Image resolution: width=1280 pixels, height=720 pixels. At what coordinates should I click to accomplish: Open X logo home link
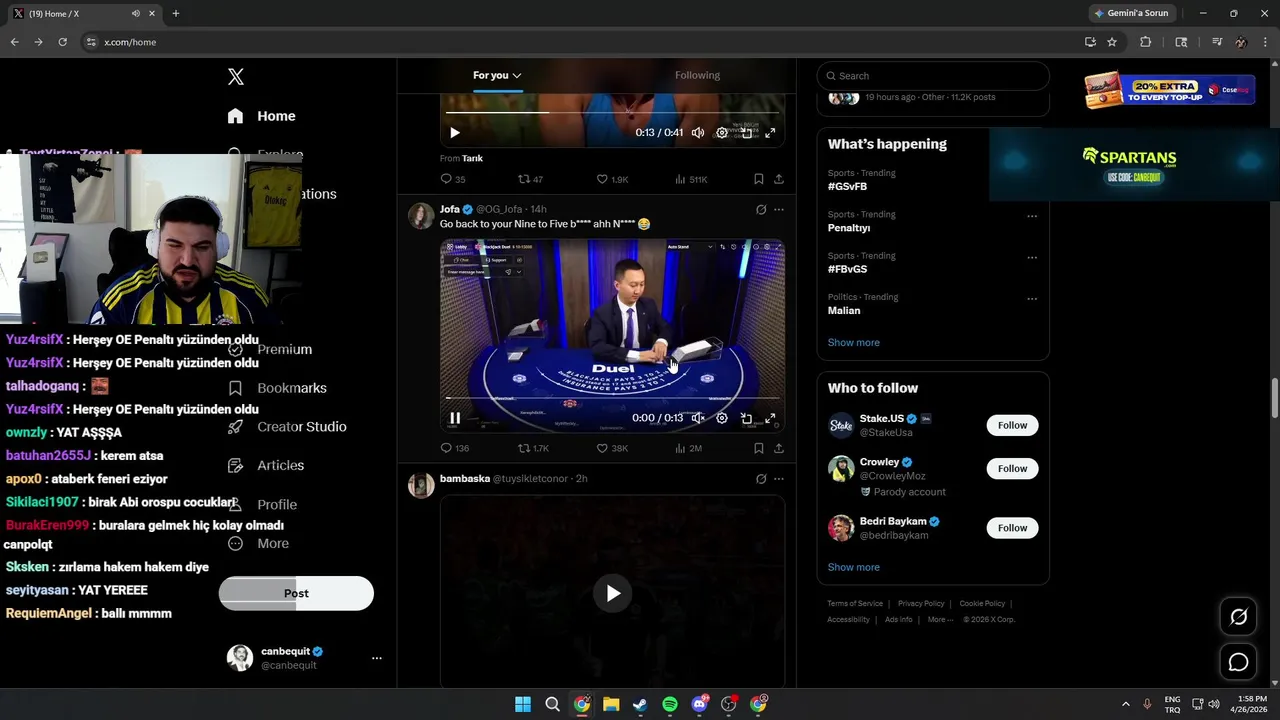click(x=236, y=77)
